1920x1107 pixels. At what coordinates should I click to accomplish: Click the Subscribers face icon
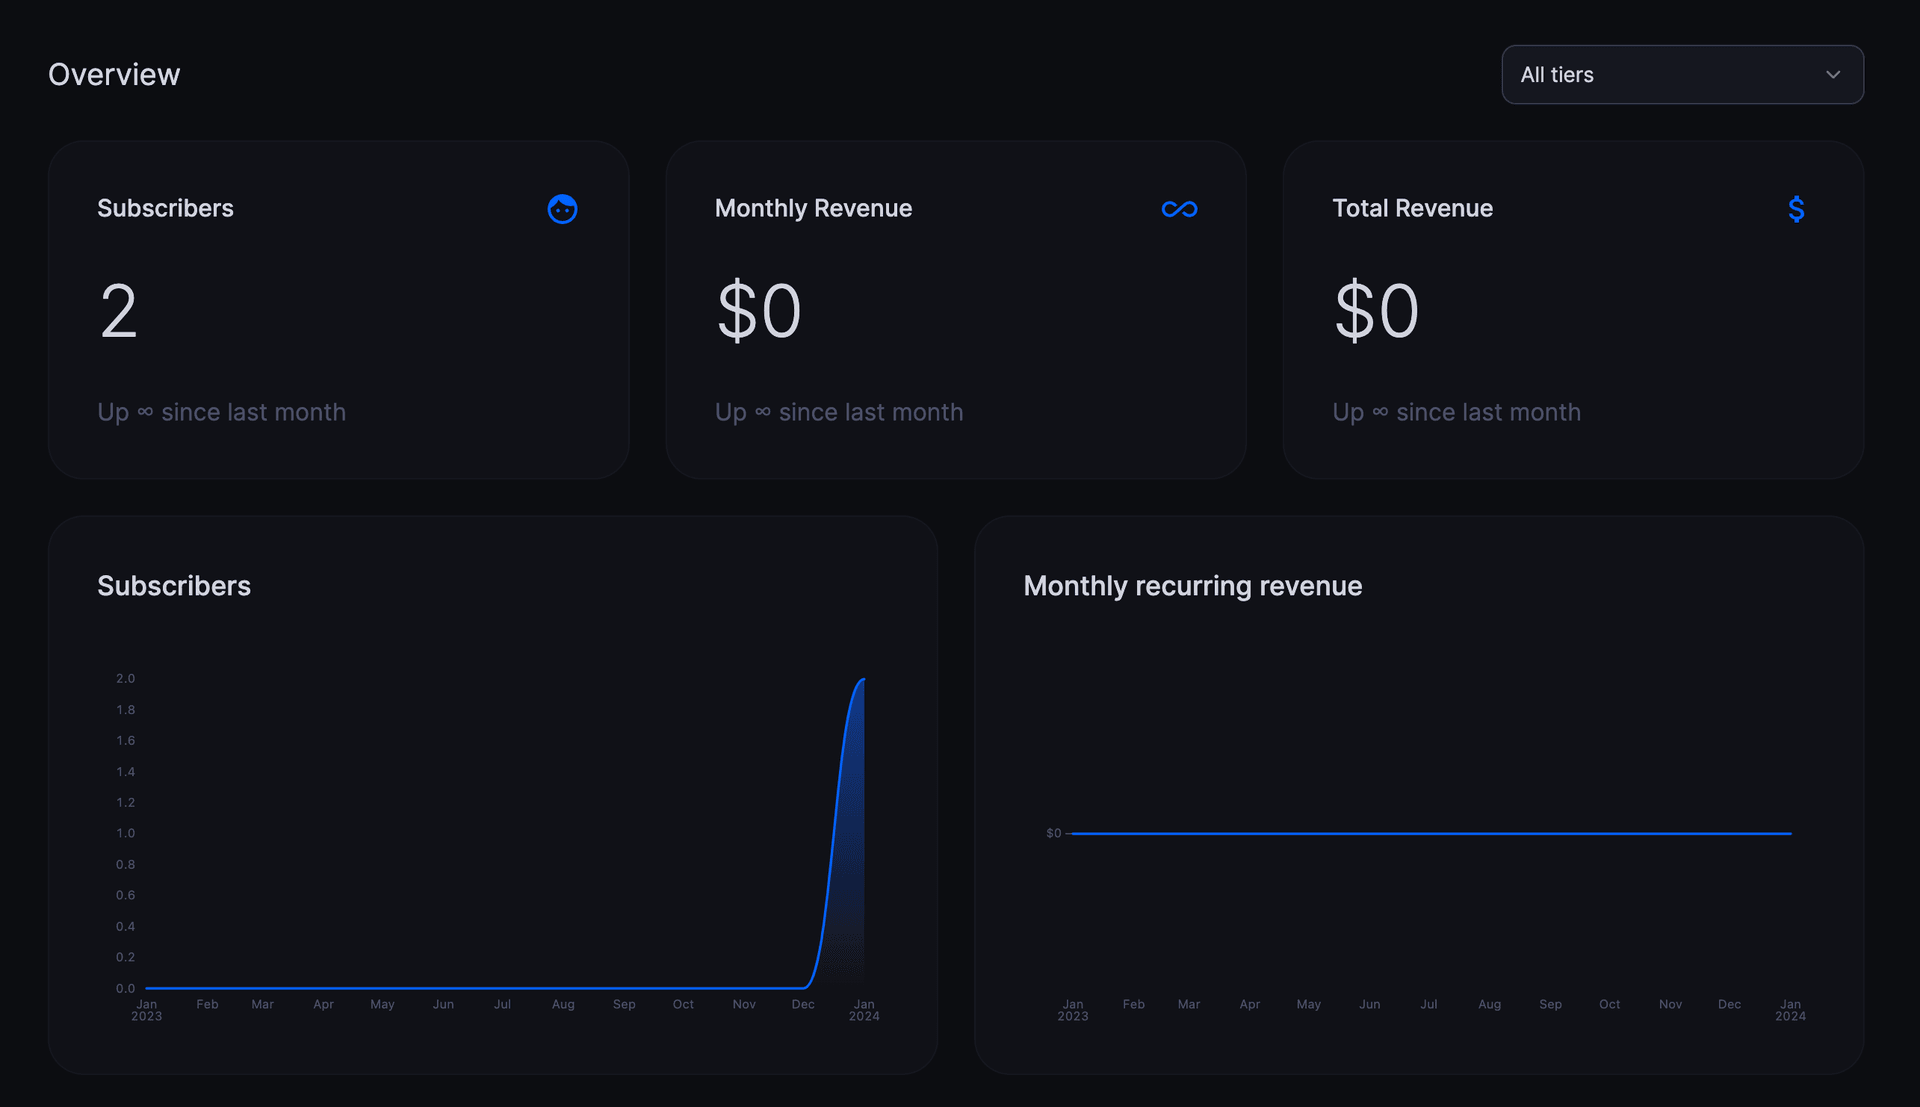[x=562, y=208]
